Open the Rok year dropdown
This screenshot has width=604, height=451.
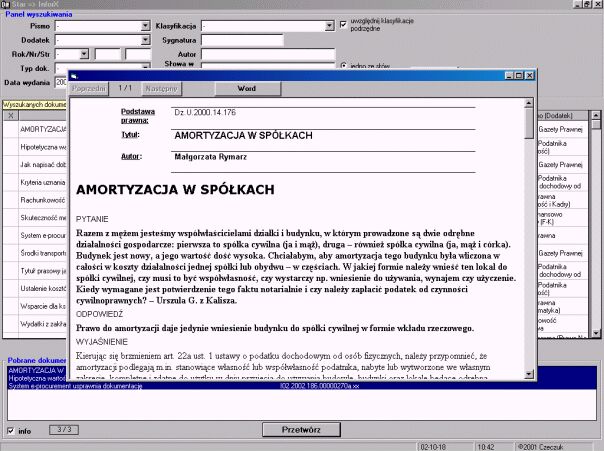pos(84,54)
